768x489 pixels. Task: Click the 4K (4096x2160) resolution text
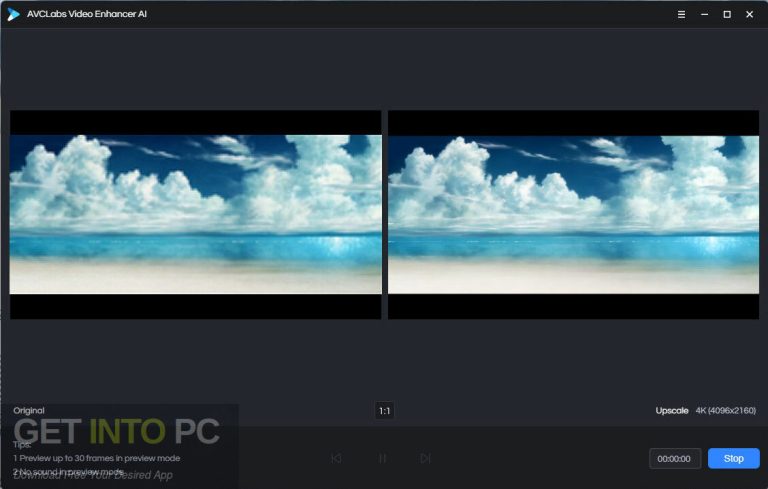[727, 411]
